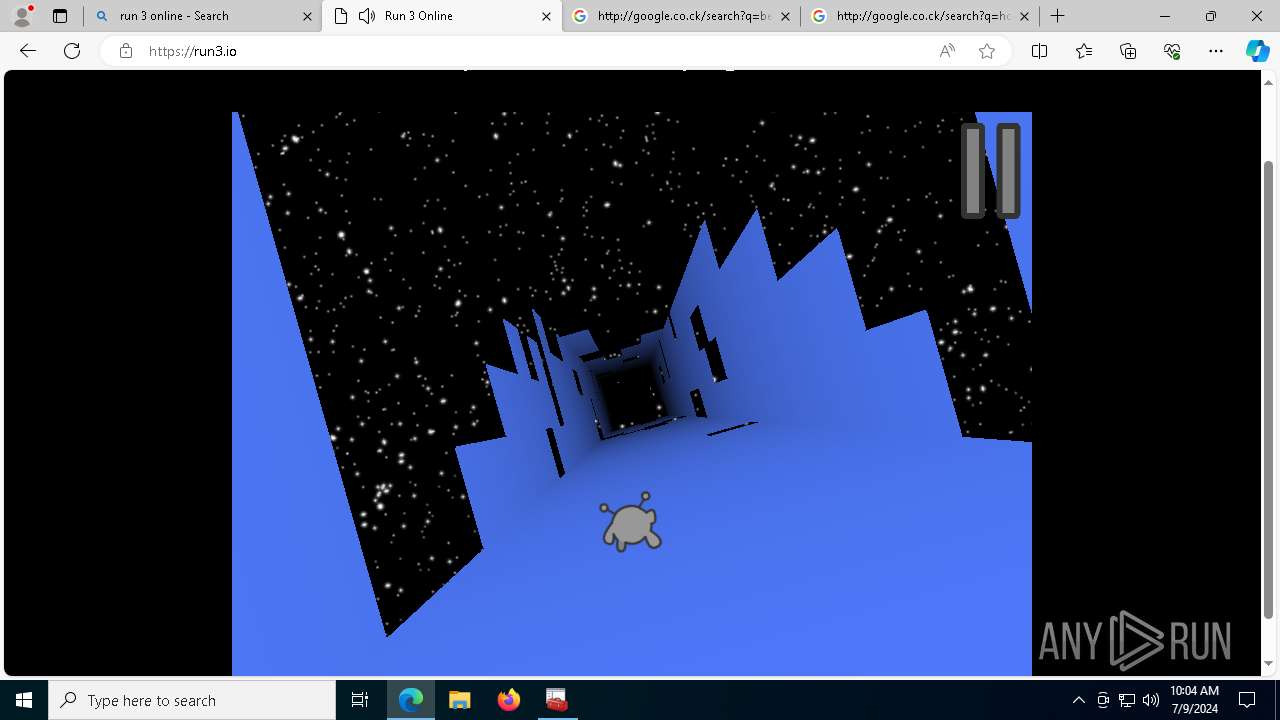Click the taskbar search box
1280x720 pixels.
click(x=192, y=700)
